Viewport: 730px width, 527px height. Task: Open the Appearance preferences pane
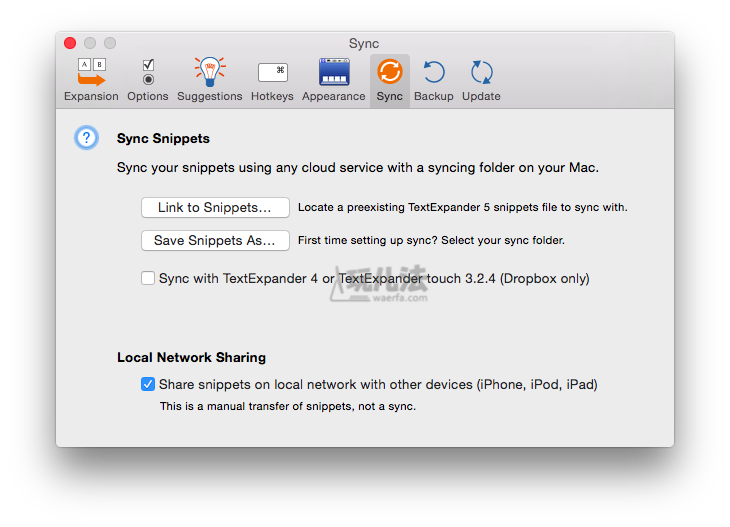333,80
